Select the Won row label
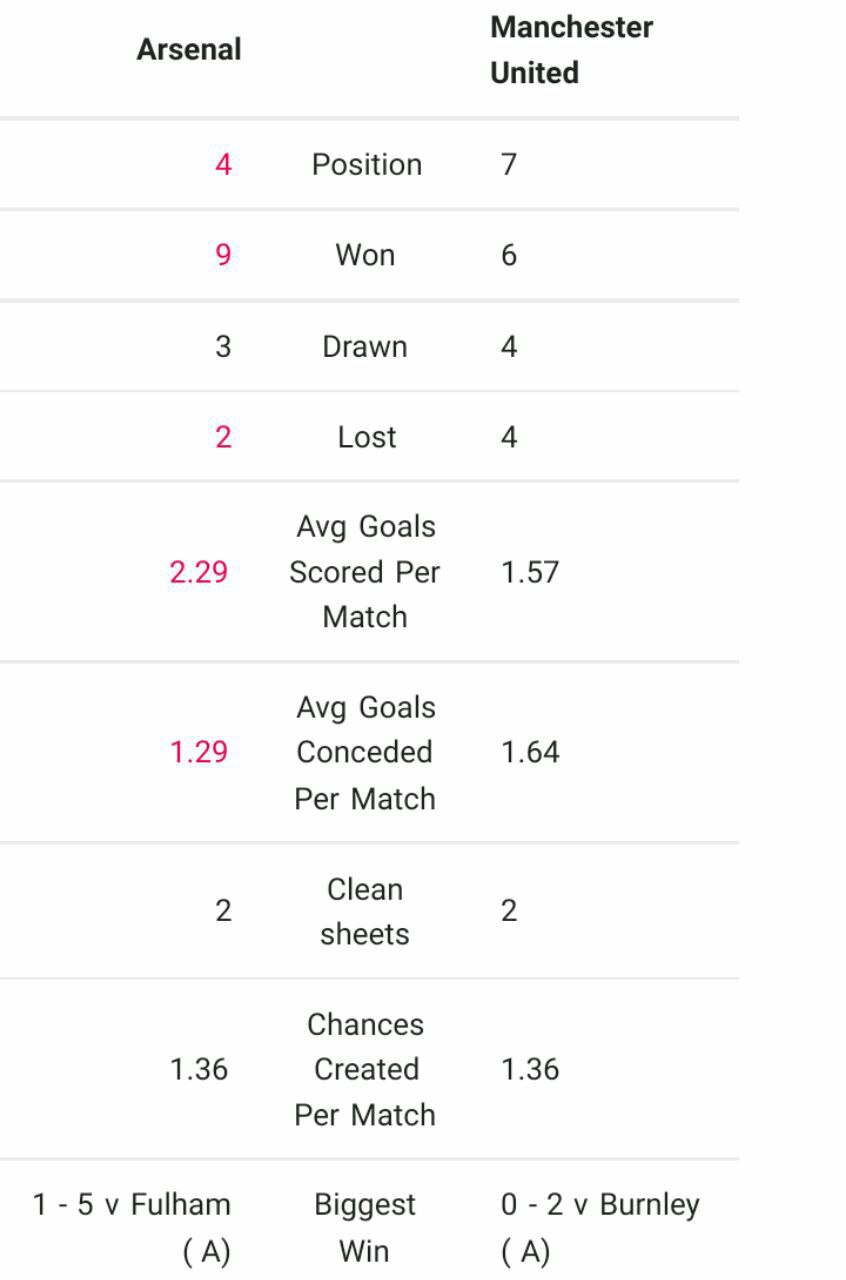The image size is (846, 1280). 366,255
